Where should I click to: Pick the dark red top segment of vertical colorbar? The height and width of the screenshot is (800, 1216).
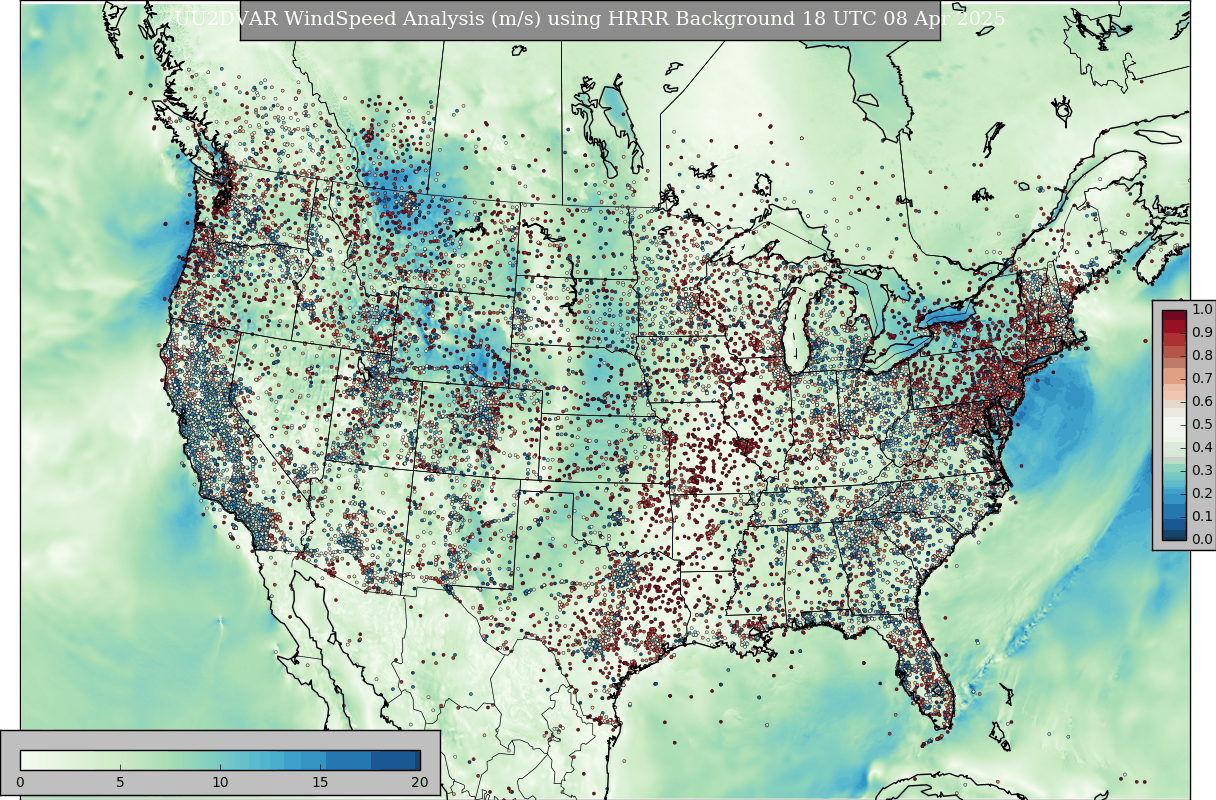click(1174, 316)
